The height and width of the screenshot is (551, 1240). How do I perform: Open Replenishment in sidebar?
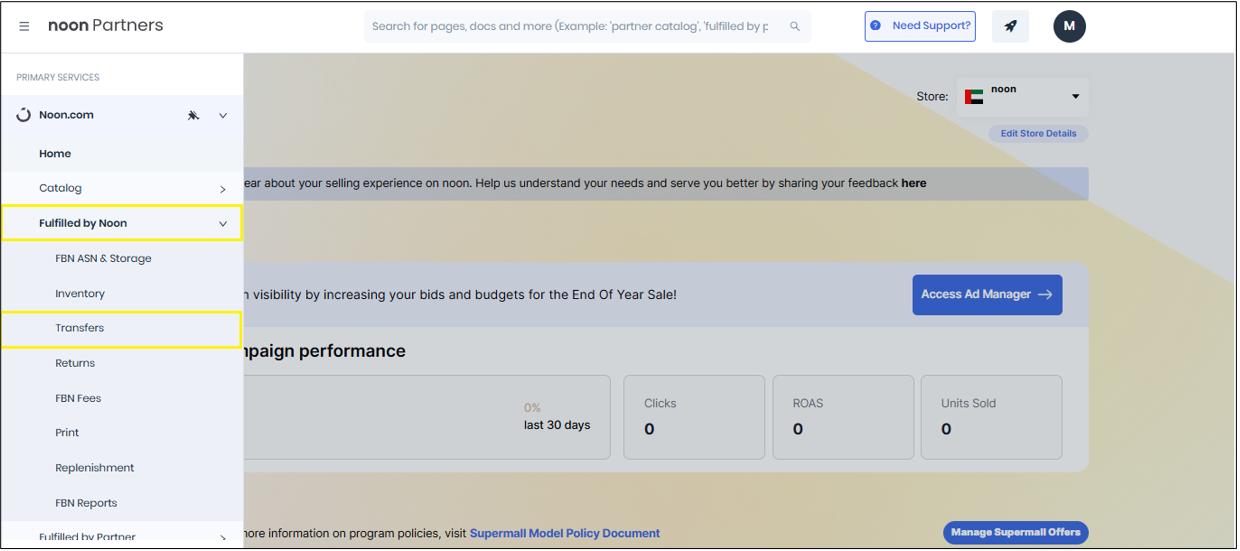point(95,468)
